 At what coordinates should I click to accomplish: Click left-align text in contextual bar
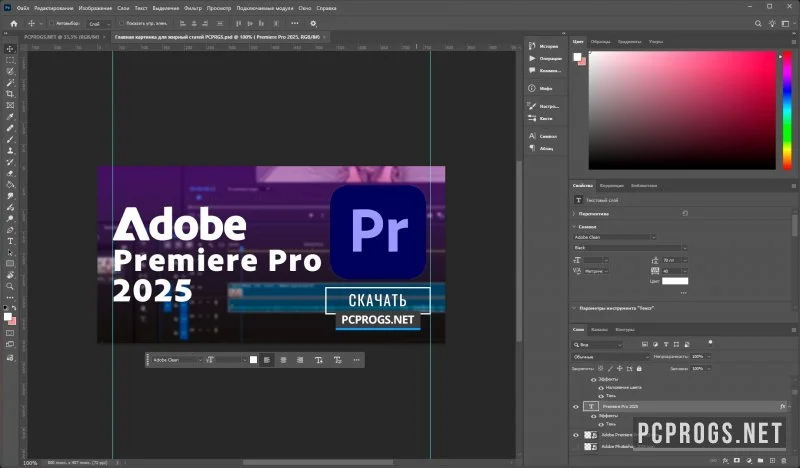[267, 360]
